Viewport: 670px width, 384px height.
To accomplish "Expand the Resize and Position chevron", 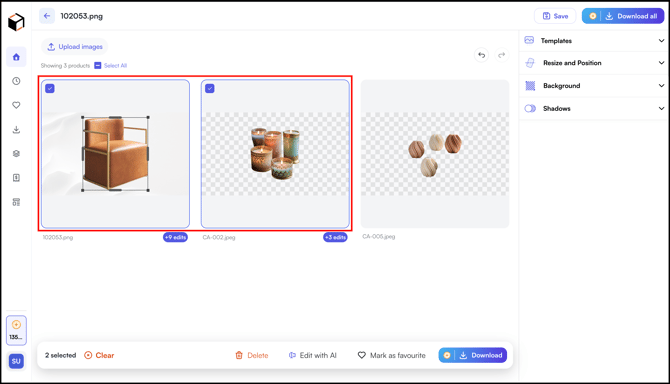I will tap(661, 63).
